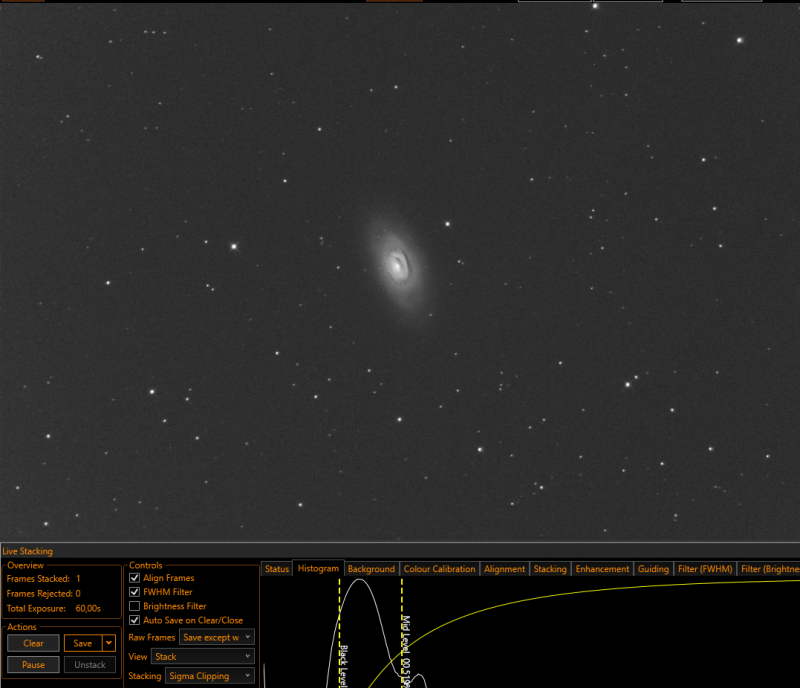The height and width of the screenshot is (688, 800).
Task: Click the Live Stacking panel title
Action: point(28,551)
